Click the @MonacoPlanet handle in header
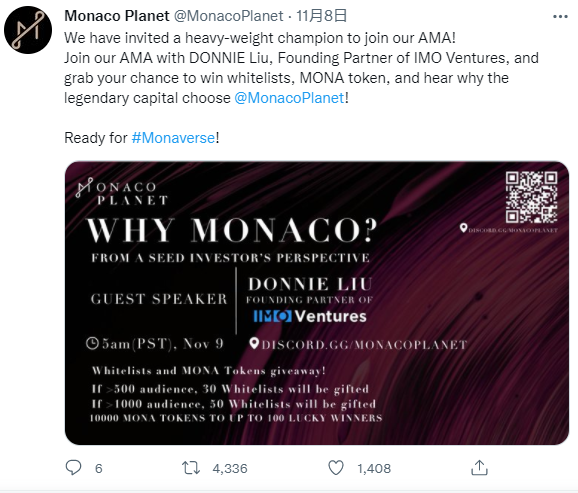 point(228,16)
